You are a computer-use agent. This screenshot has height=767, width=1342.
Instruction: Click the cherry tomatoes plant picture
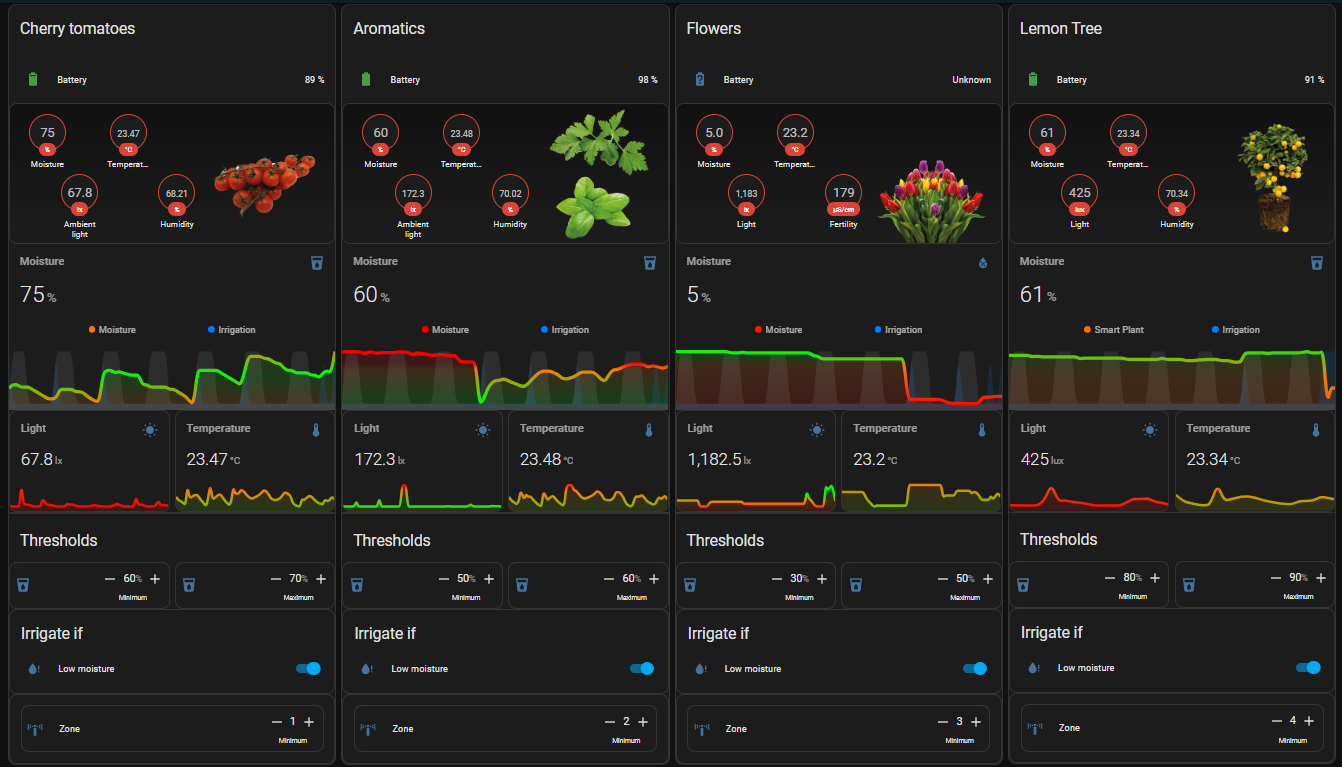pos(265,184)
